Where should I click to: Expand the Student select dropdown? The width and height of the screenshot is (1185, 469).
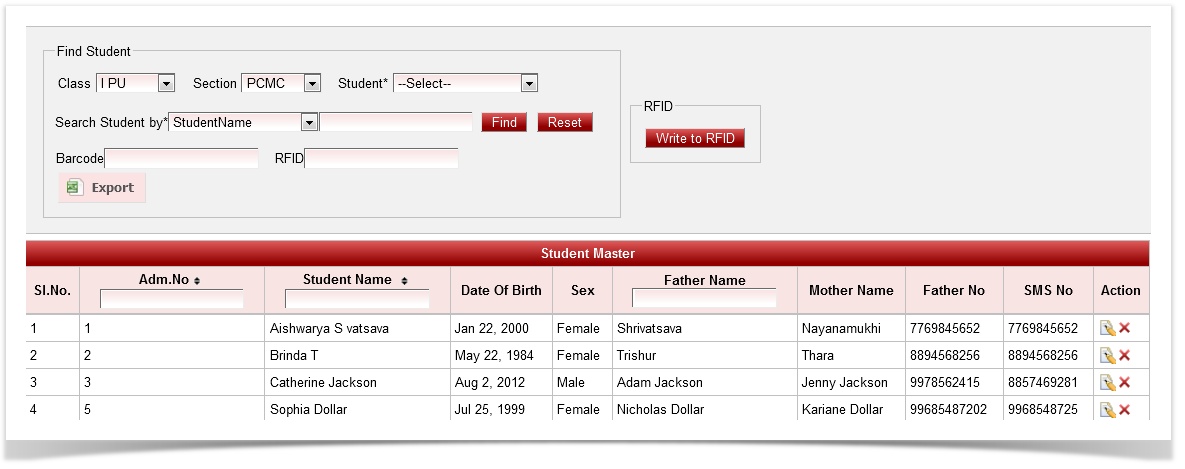pyautogui.click(x=529, y=84)
